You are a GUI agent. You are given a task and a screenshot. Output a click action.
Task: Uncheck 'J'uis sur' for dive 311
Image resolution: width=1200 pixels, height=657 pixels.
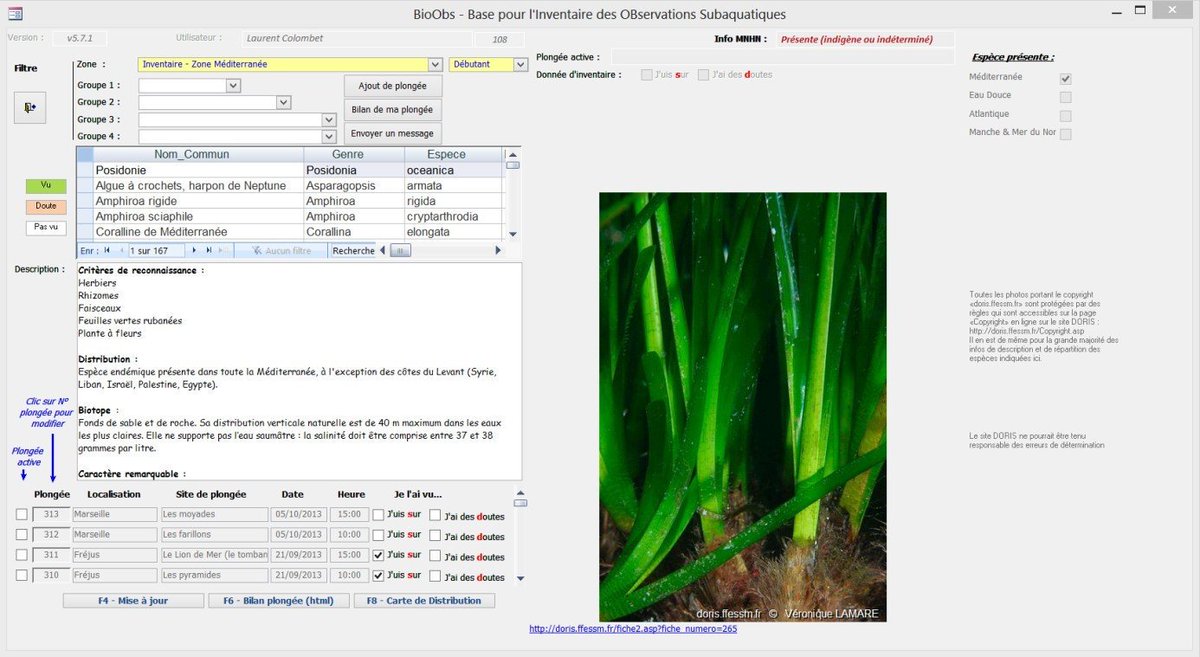click(x=378, y=555)
